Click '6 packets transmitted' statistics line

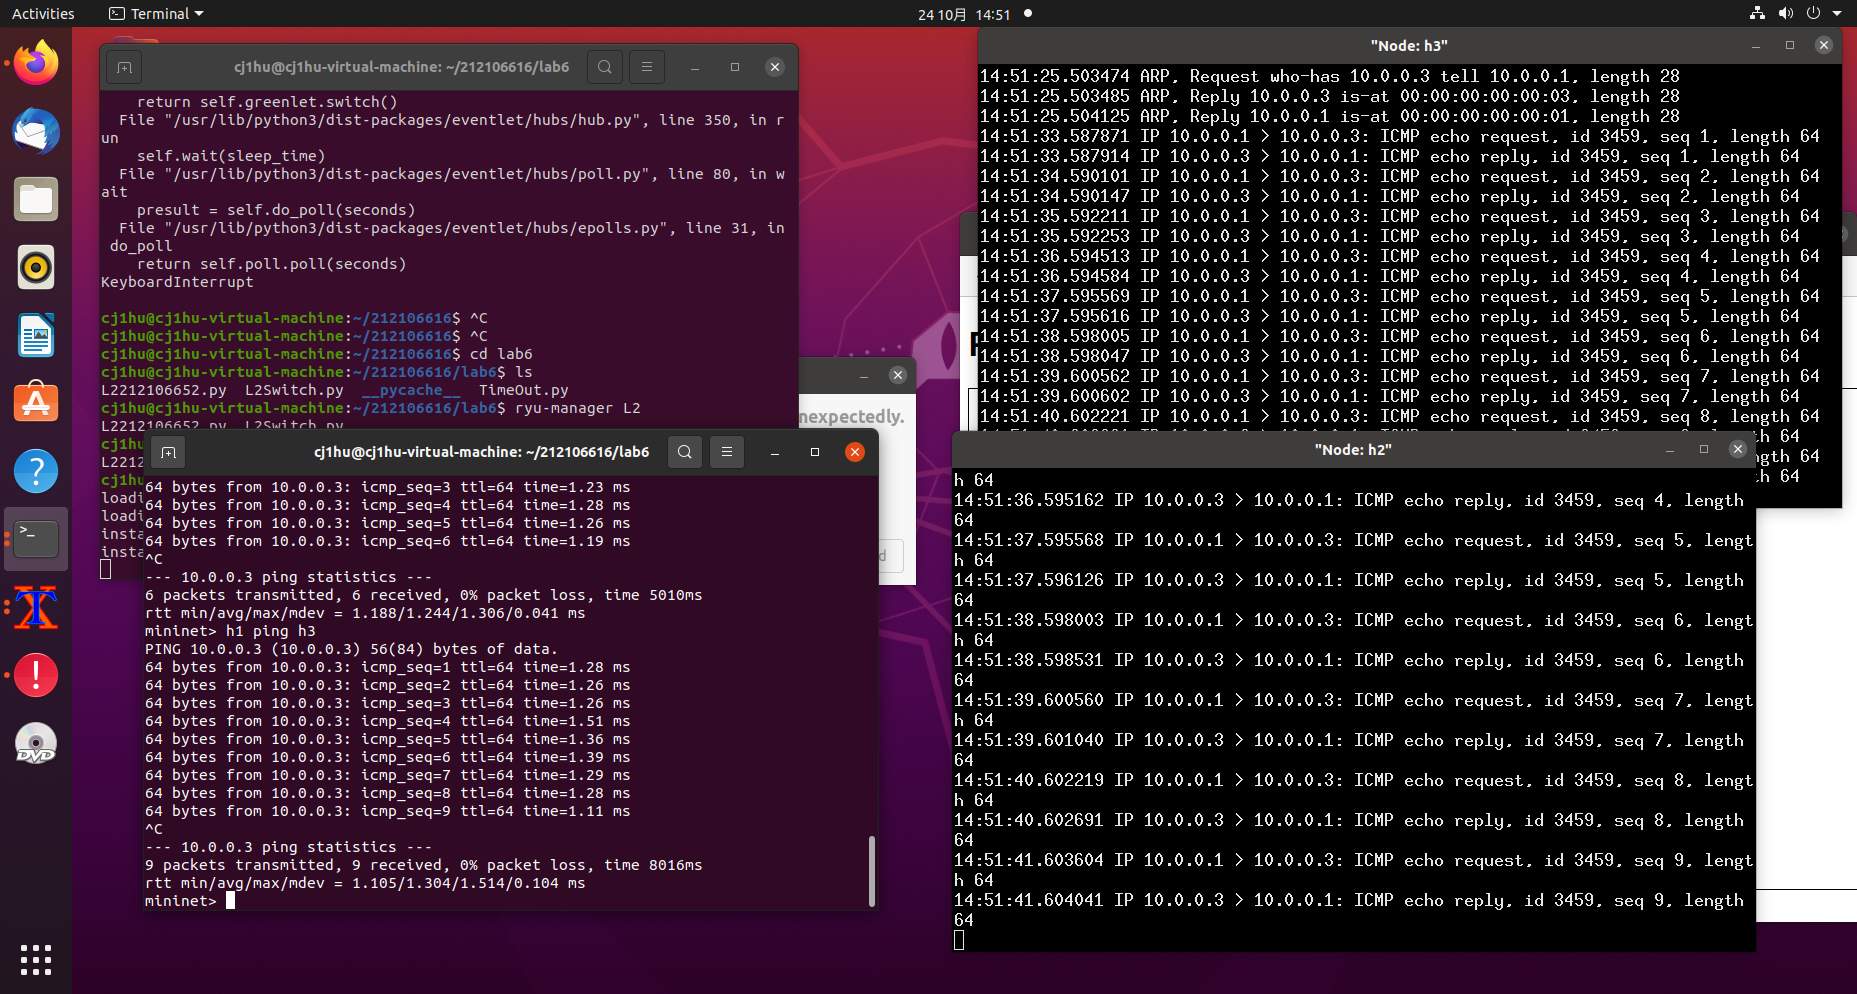pos(424,595)
